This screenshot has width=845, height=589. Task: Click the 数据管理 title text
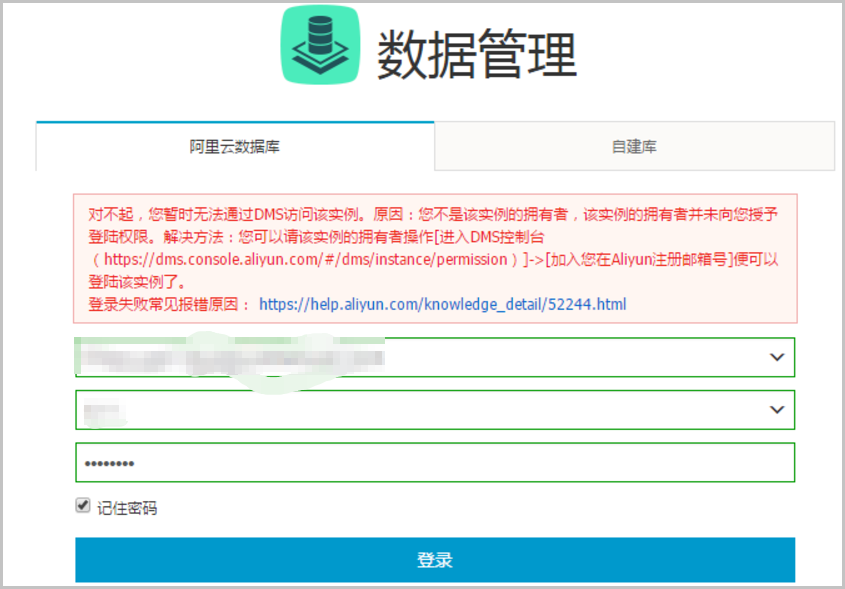point(476,54)
